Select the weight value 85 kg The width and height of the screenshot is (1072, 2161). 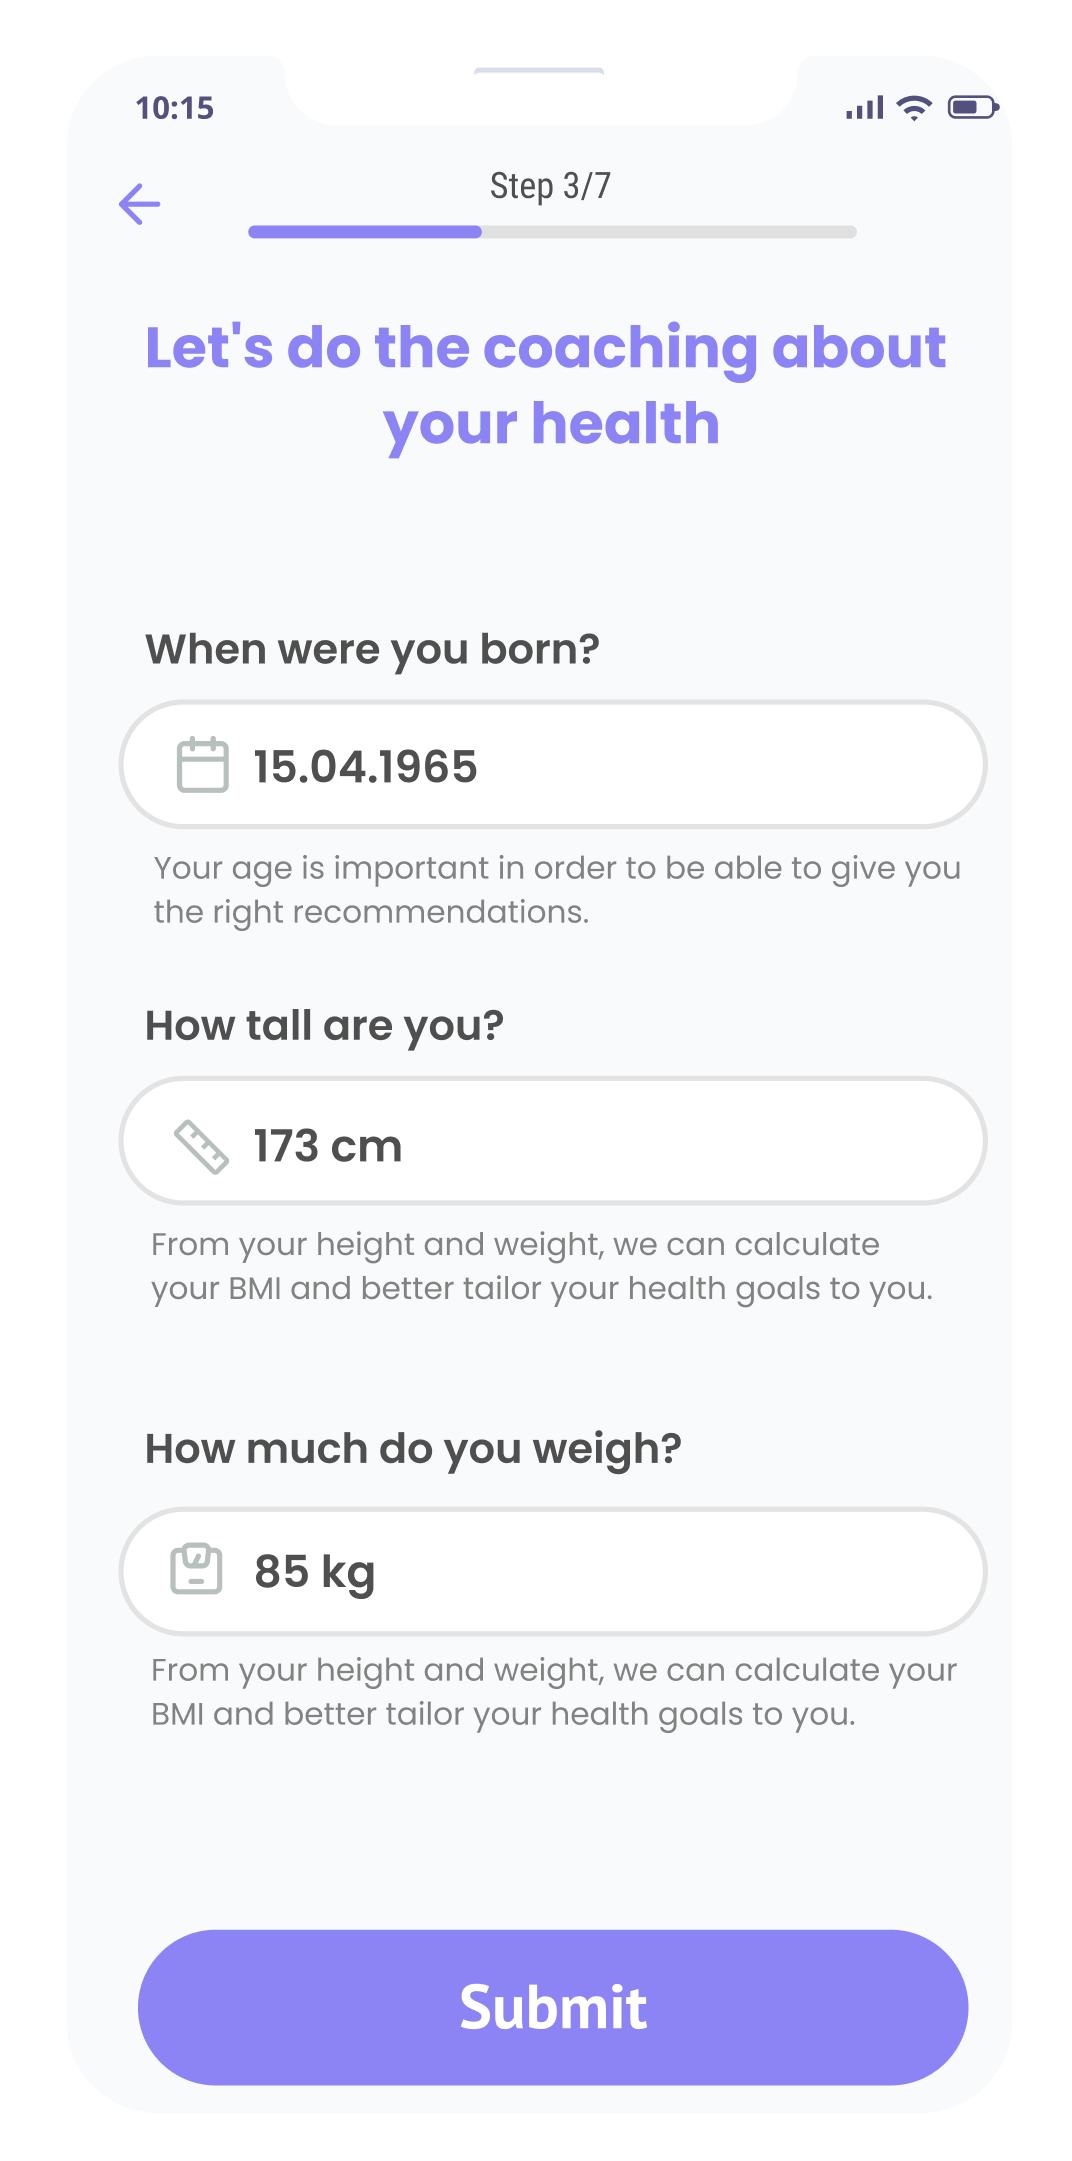314,1572
